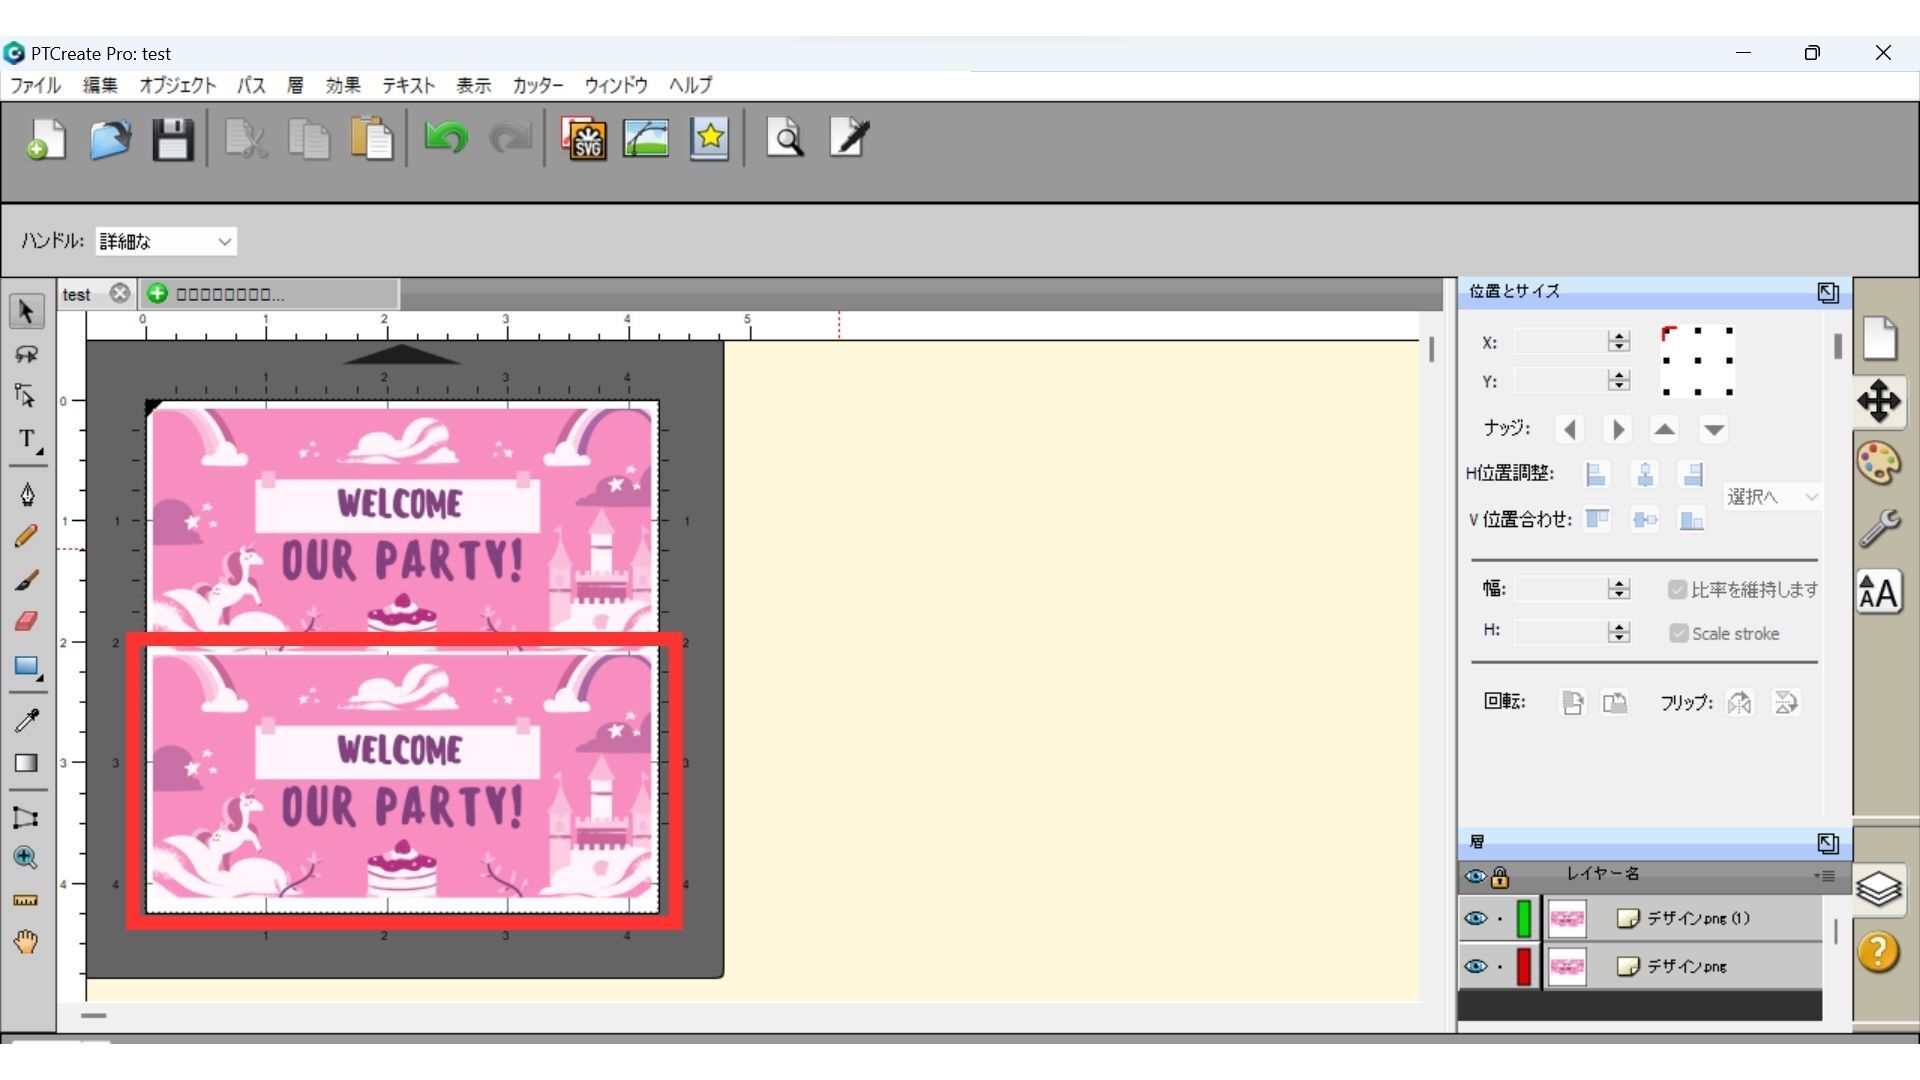Open the ファイル menu
The image size is (1920, 1080).
pyautogui.click(x=35, y=86)
